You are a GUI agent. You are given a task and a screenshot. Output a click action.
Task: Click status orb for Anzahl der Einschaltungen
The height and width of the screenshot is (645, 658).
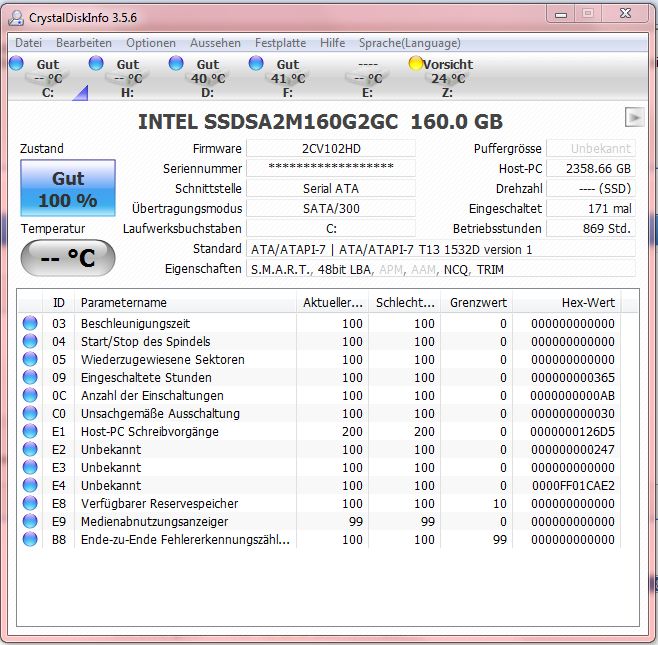[30, 395]
